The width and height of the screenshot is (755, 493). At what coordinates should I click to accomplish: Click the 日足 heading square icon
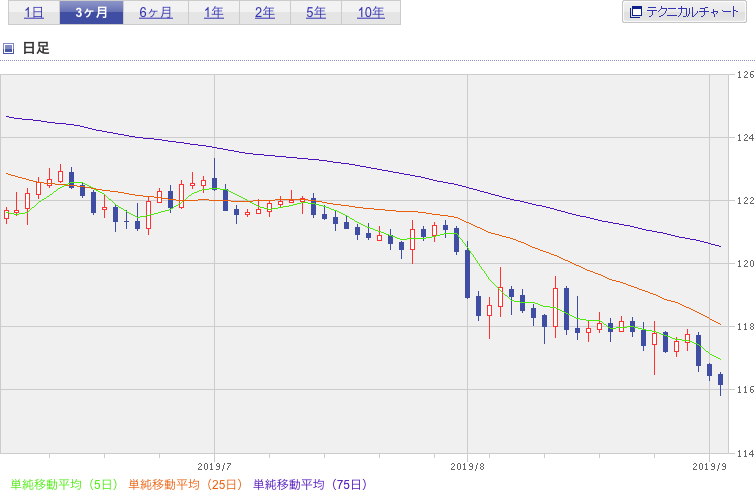tap(8, 48)
